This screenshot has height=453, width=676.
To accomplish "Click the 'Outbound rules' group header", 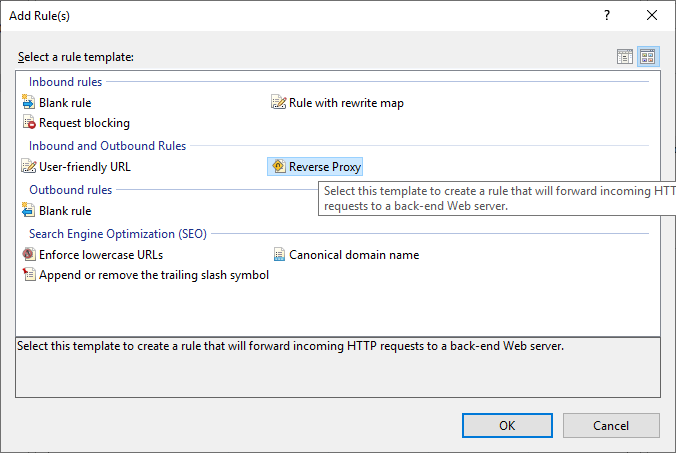I will click(x=71, y=190).
